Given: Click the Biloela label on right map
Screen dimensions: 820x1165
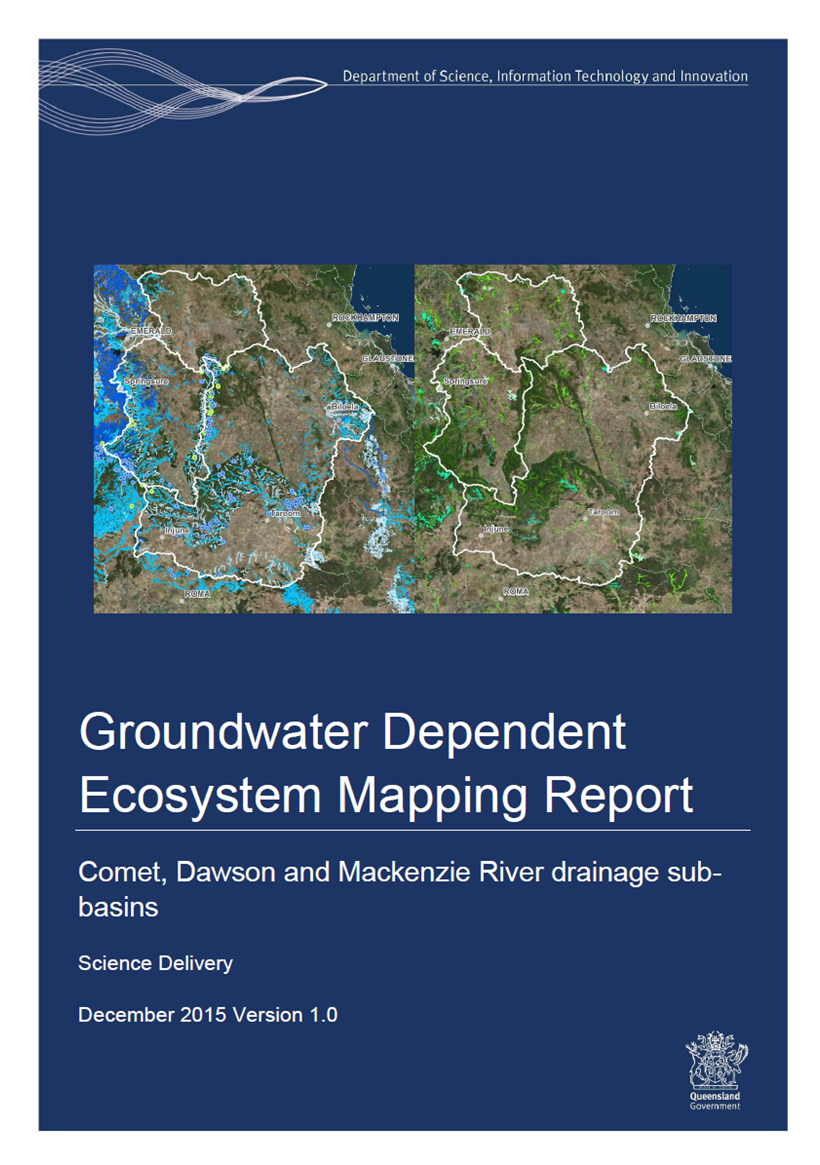Looking at the screenshot, I should [x=663, y=407].
